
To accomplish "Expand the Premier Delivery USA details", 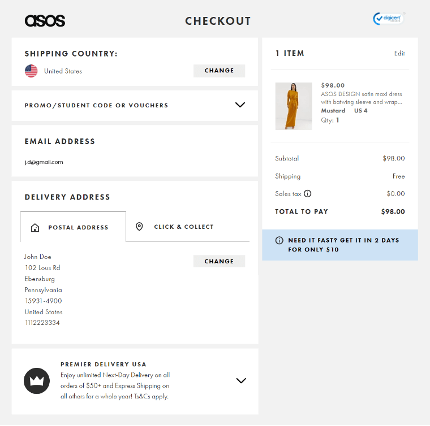I will [241, 380].
